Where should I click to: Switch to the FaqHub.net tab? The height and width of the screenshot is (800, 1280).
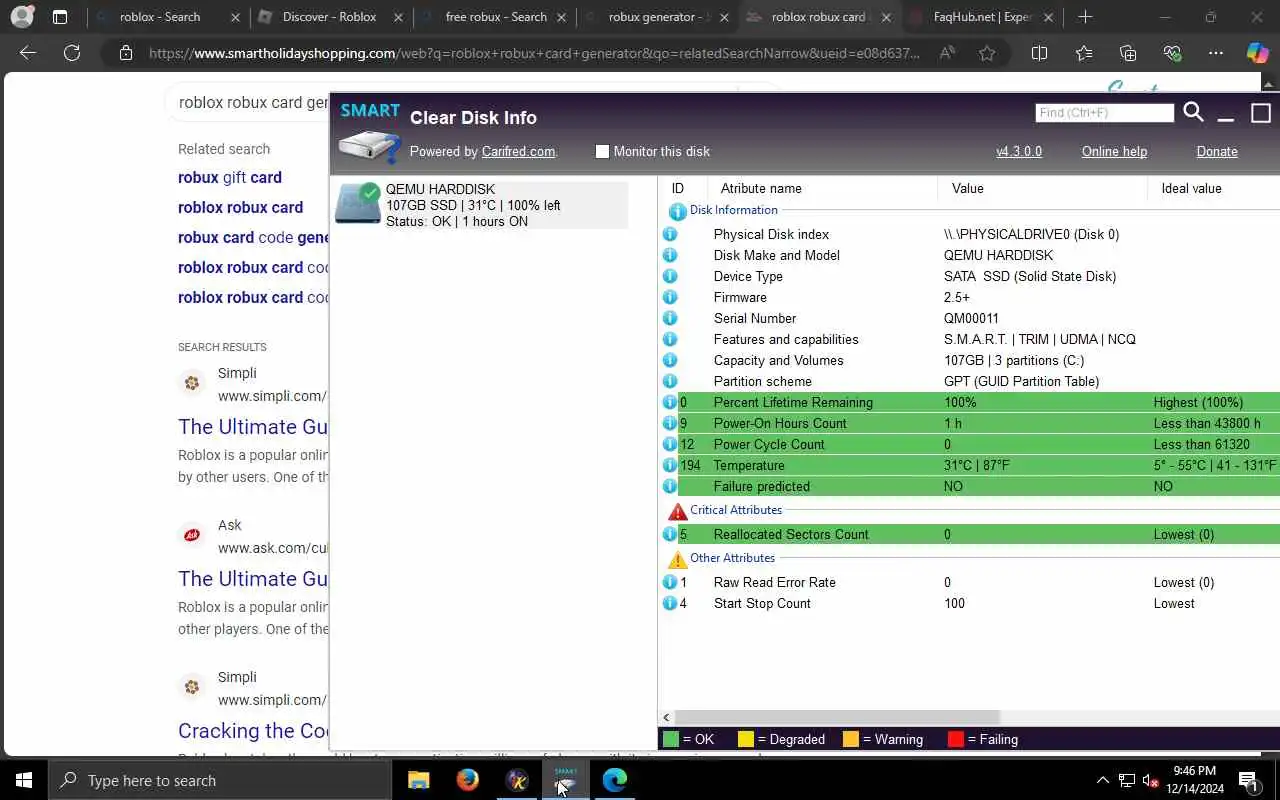coord(983,17)
